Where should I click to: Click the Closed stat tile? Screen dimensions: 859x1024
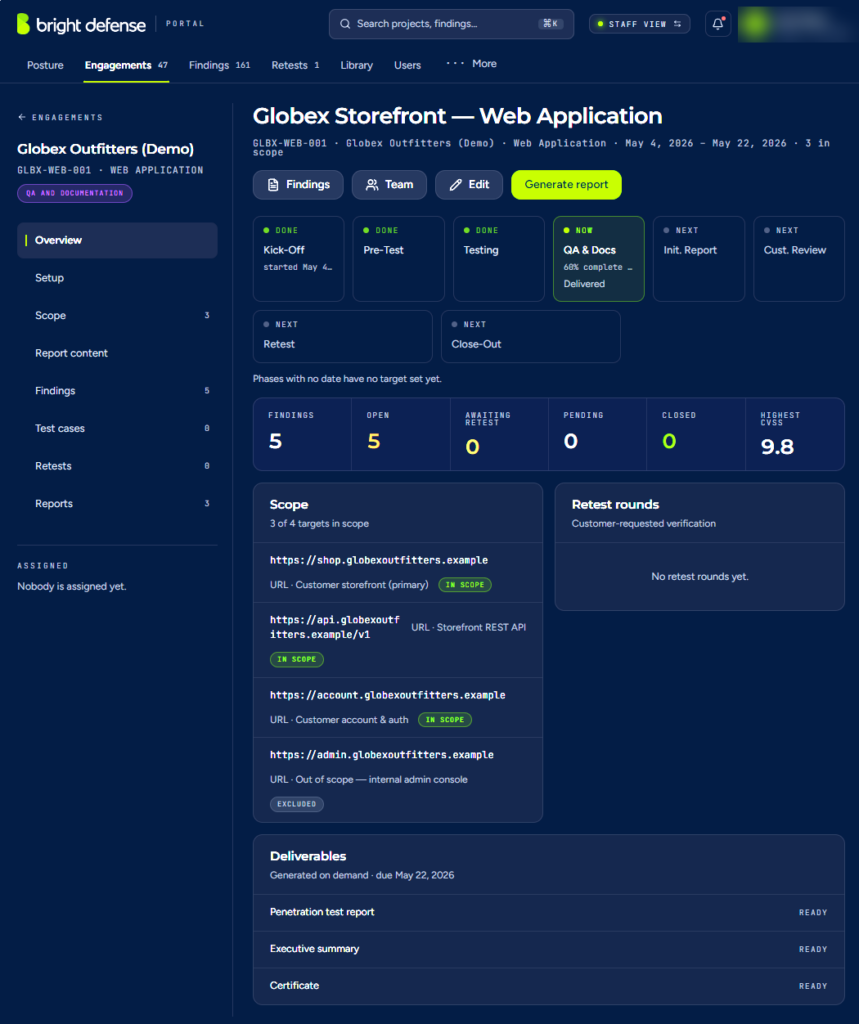pyautogui.click(x=696, y=434)
